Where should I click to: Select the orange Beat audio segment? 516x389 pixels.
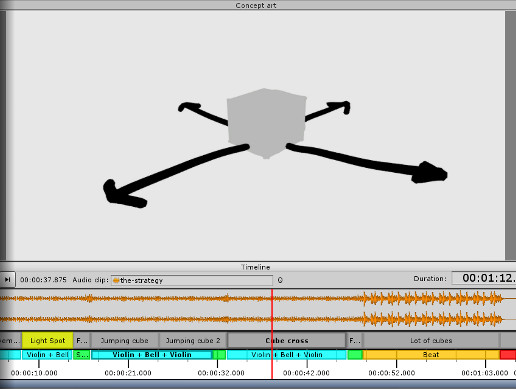coord(431,355)
